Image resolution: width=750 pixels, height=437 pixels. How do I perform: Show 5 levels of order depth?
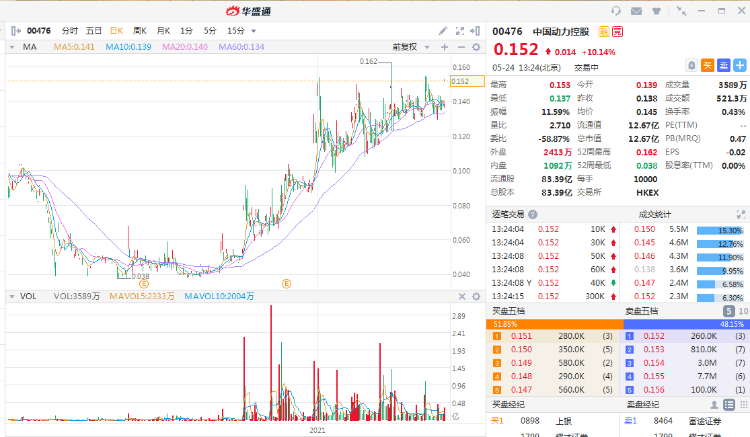click(728, 311)
